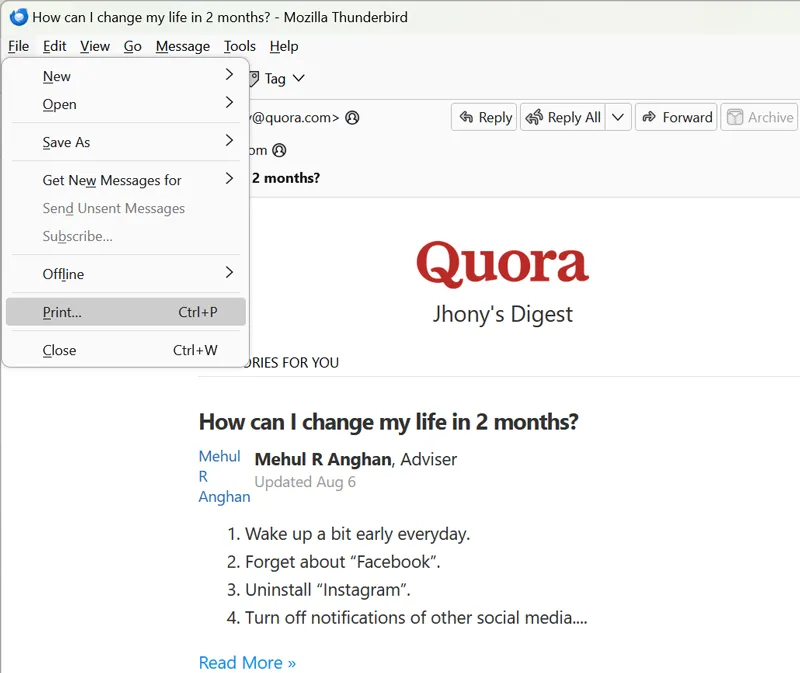The width and height of the screenshot is (800, 673).
Task: Click the Quora logo in the email
Action: click(503, 264)
